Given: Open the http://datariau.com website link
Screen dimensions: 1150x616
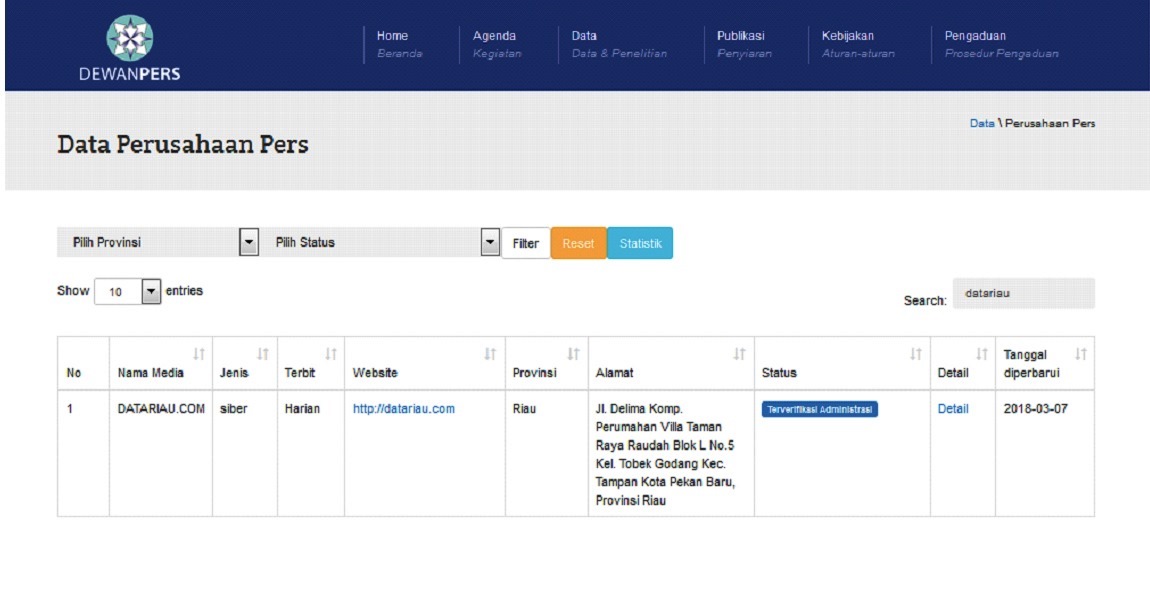Looking at the screenshot, I should (x=404, y=408).
